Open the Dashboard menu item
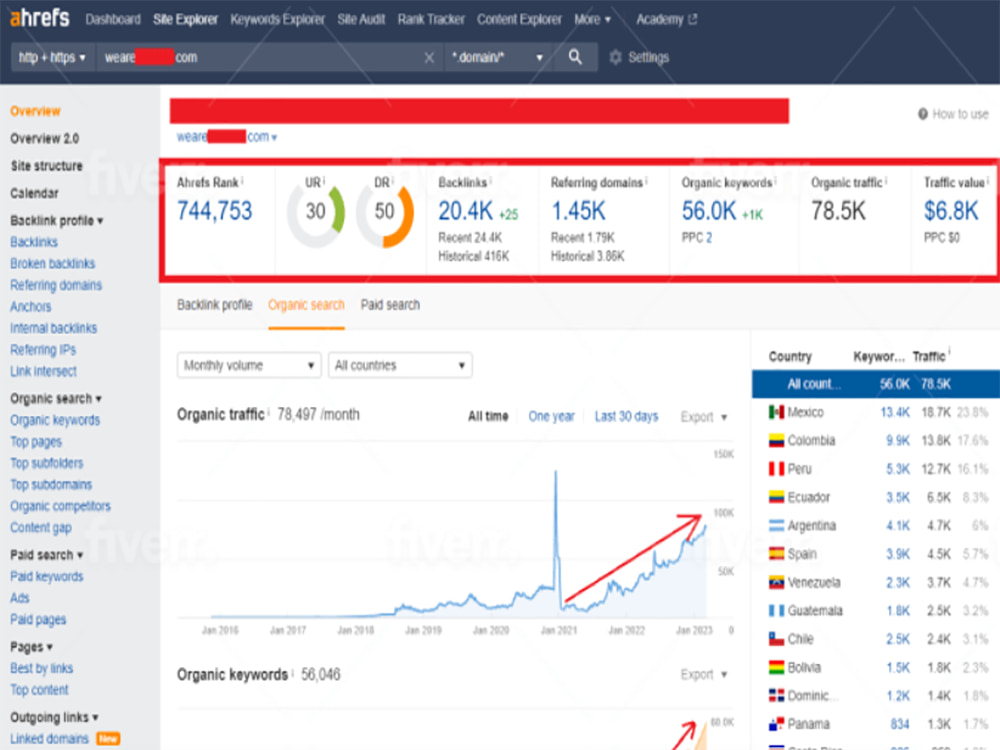The height and width of the screenshot is (750, 1000). pyautogui.click(x=113, y=20)
